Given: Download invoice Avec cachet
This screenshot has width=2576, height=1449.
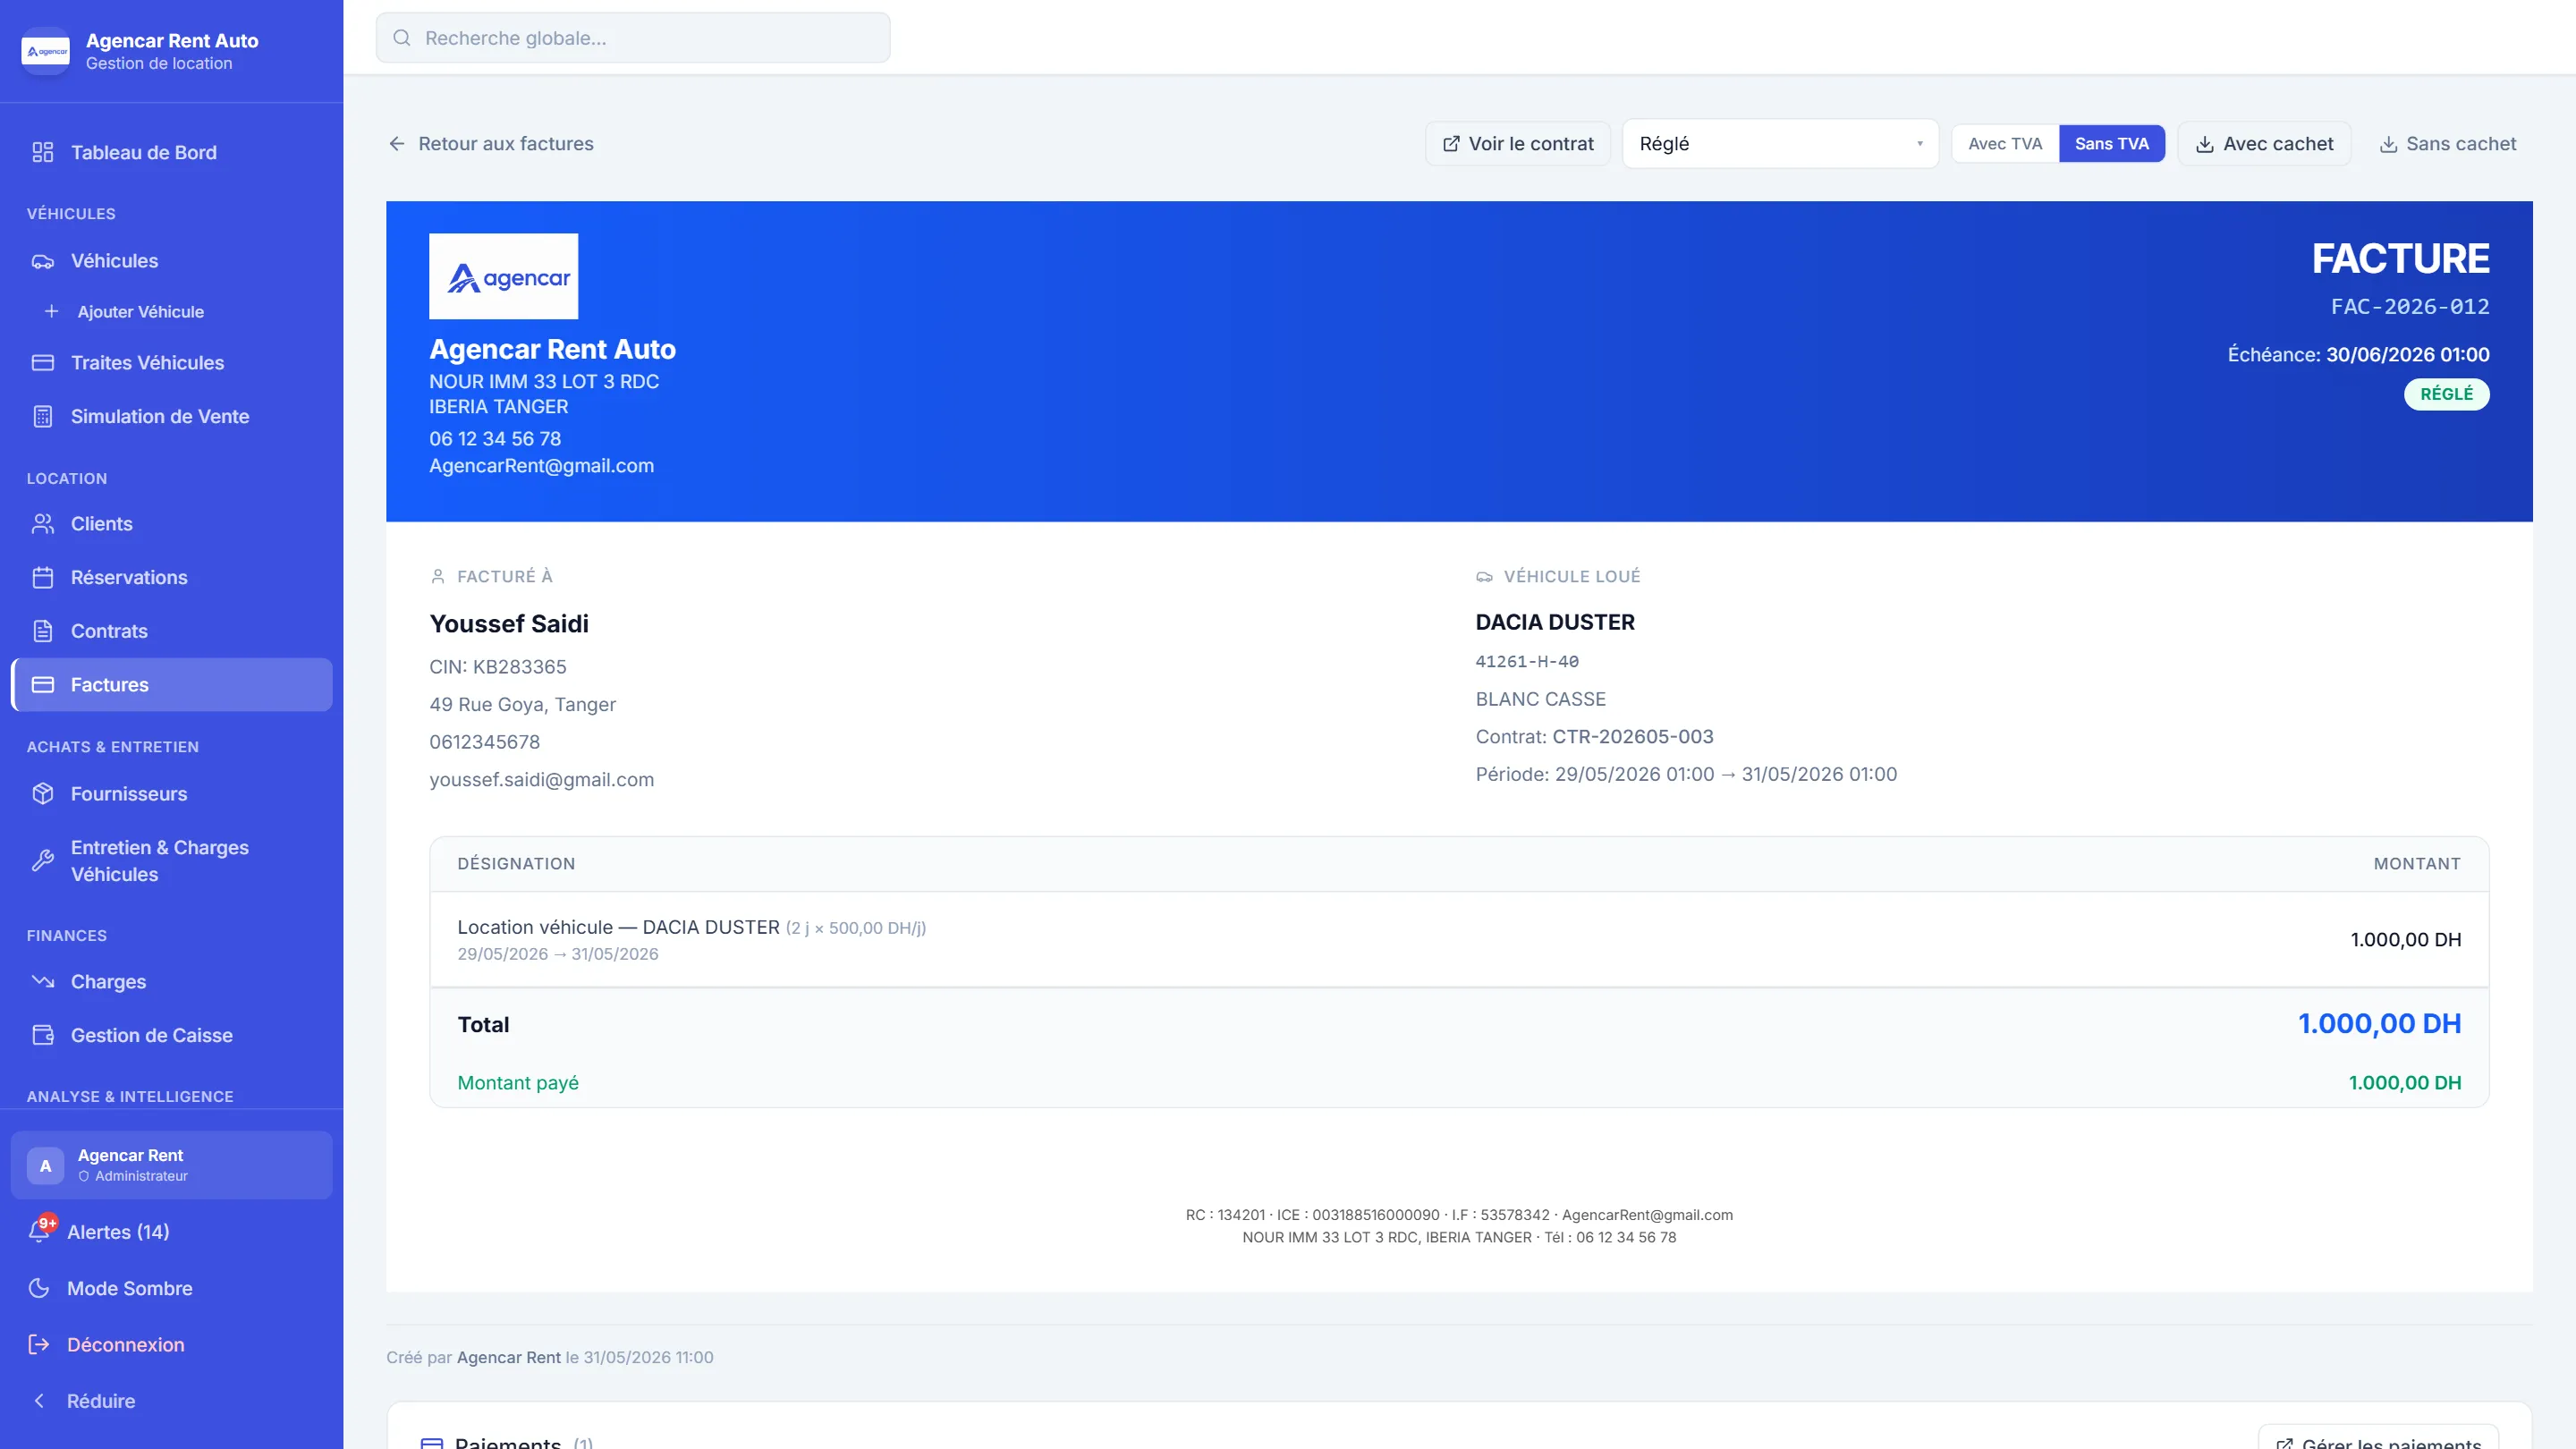Looking at the screenshot, I should (2264, 144).
